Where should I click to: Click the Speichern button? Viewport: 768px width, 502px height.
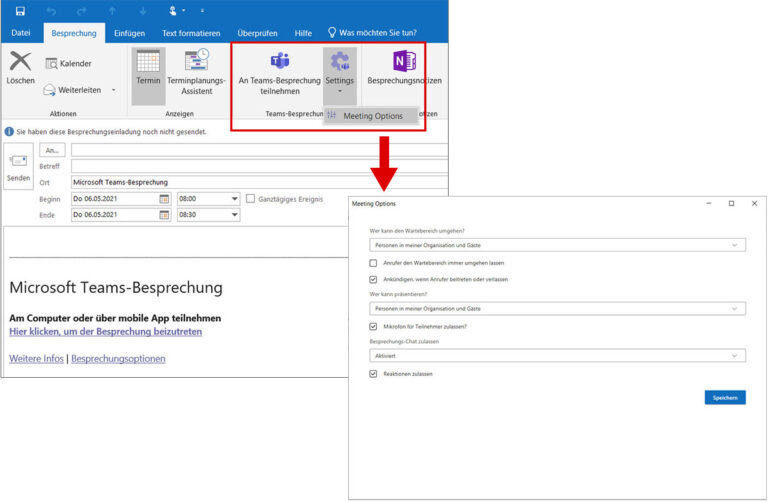pyautogui.click(x=725, y=398)
